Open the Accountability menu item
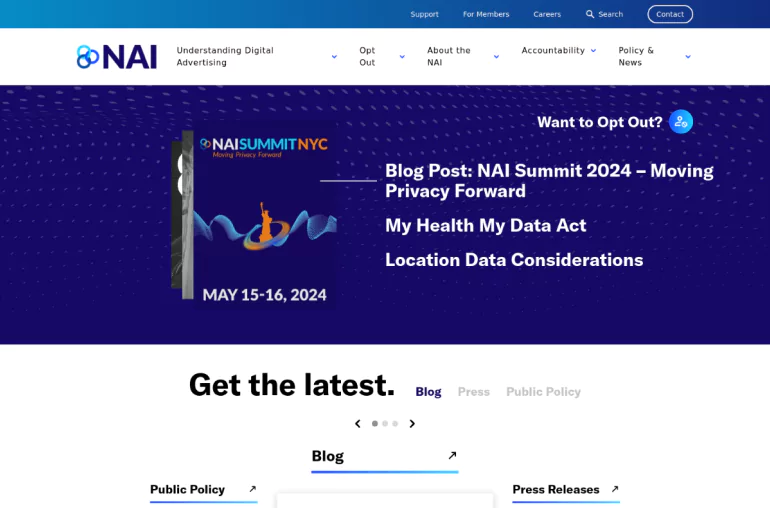The image size is (770, 508). [553, 51]
